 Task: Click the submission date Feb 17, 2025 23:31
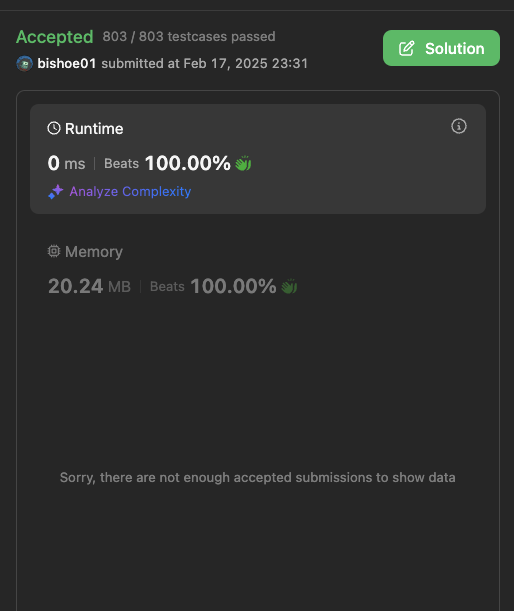pyautogui.click(x=246, y=64)
